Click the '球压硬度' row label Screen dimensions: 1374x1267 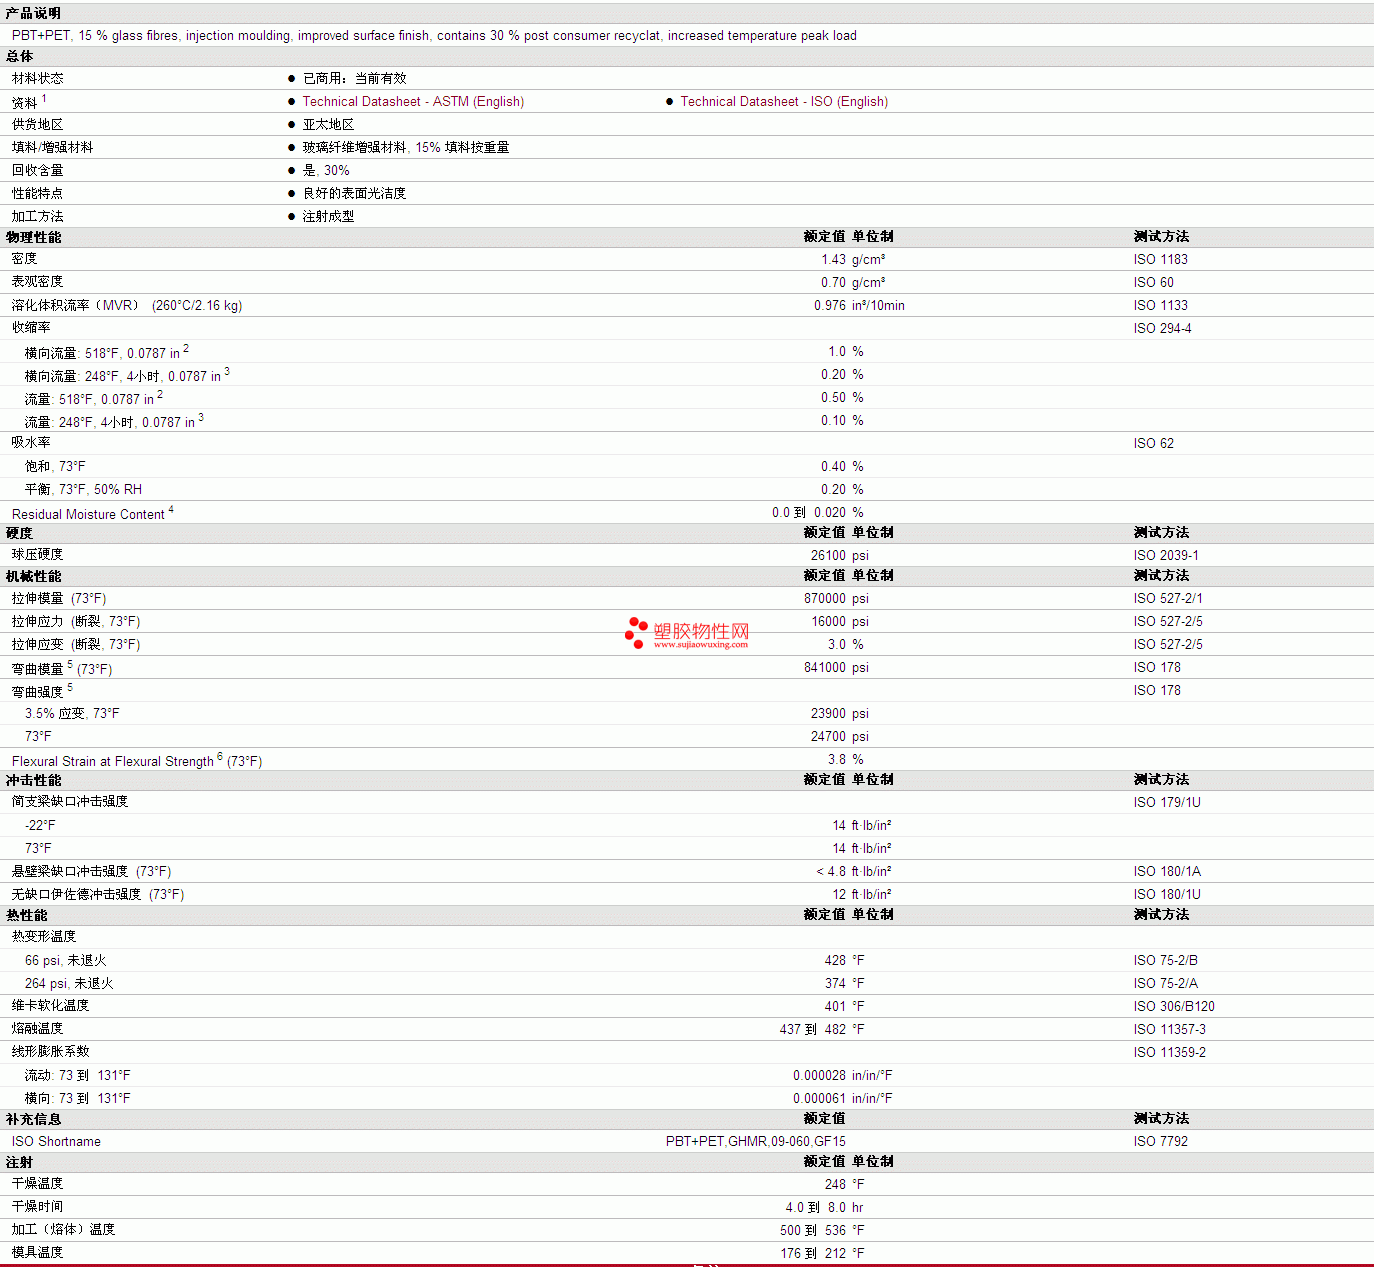[38, 554]
